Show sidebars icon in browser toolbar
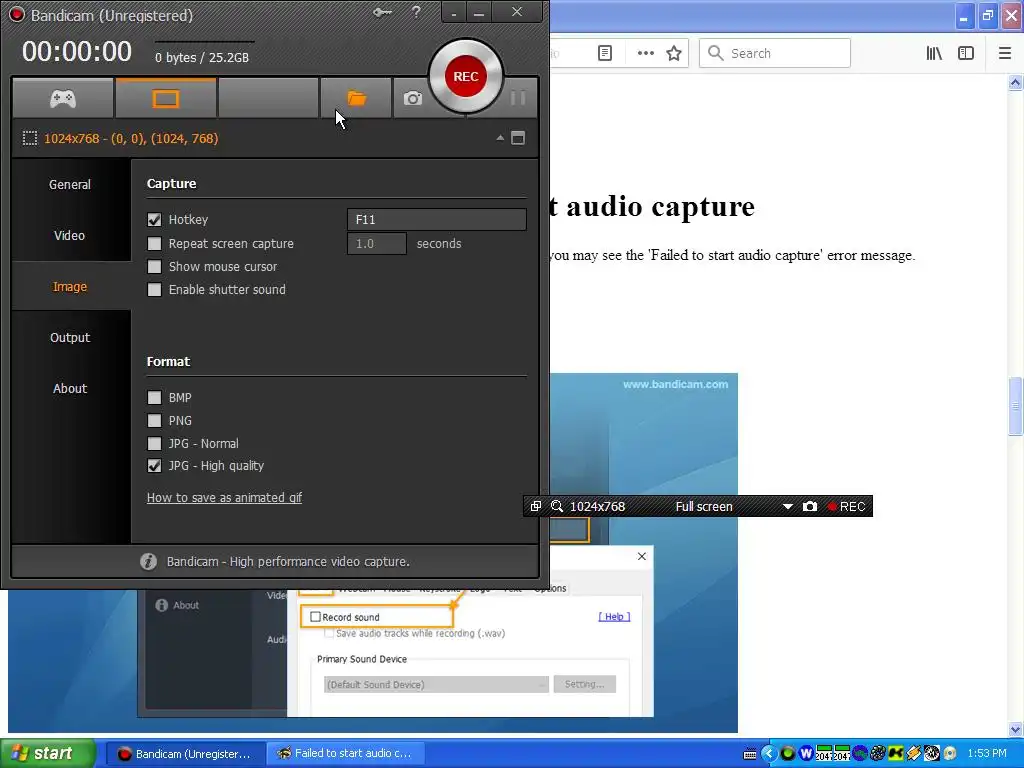This screenshot has height=768, width=1024. point(966,54)
